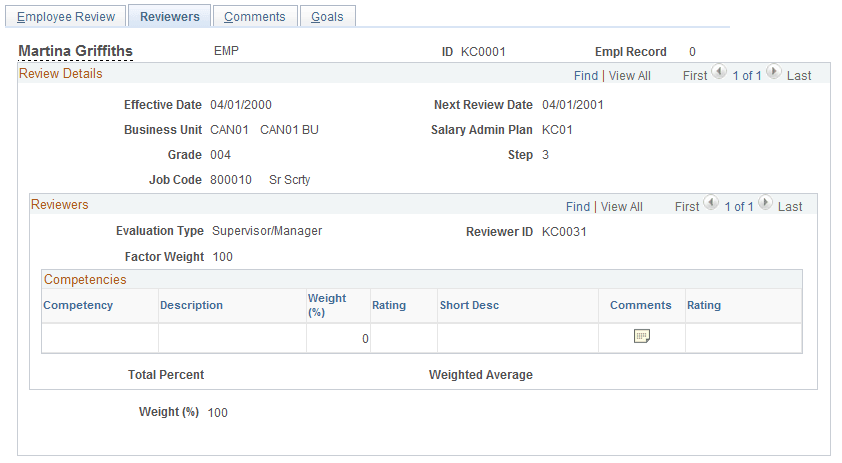Viewport: 842px width, 463px height.
Task: Select the employee name Martina Griffiths
Action: 76,51
